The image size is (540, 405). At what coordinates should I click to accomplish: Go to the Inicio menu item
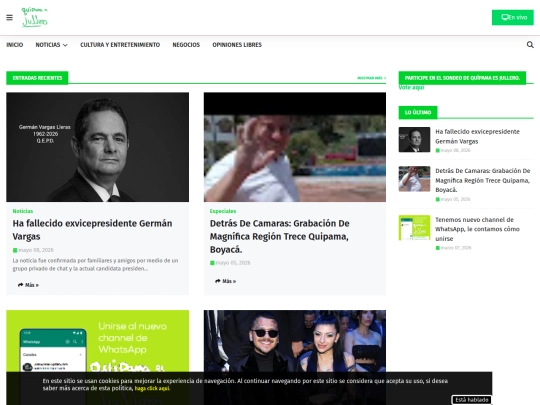pos(15,45)
